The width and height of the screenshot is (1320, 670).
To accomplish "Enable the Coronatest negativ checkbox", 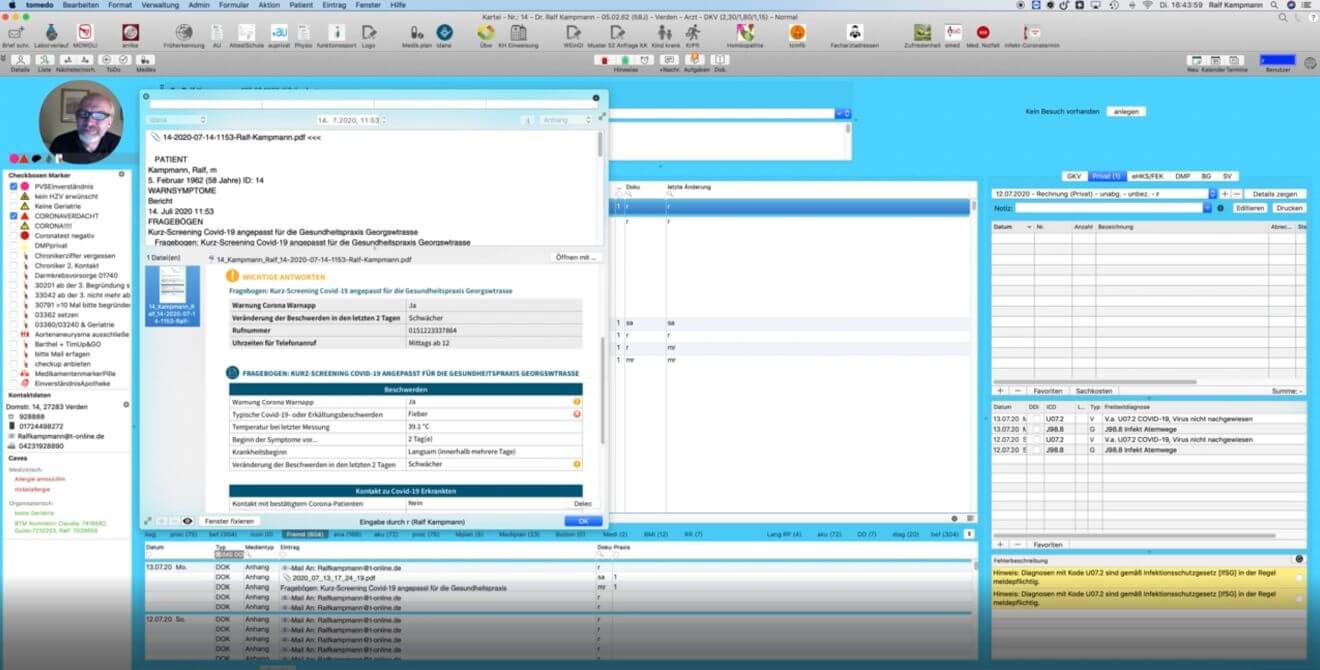I will [x=14, y=235].
